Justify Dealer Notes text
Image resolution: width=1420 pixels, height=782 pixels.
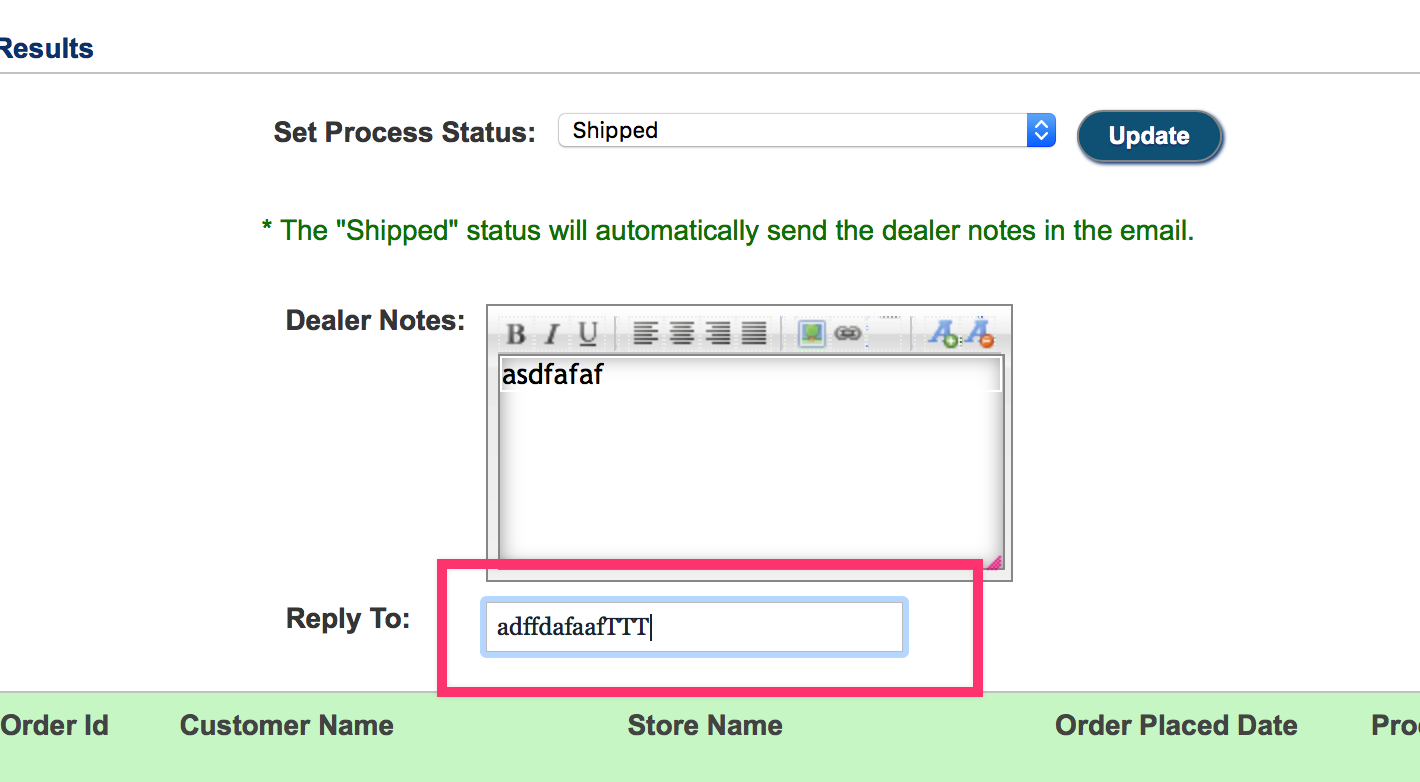pos(754,333)
